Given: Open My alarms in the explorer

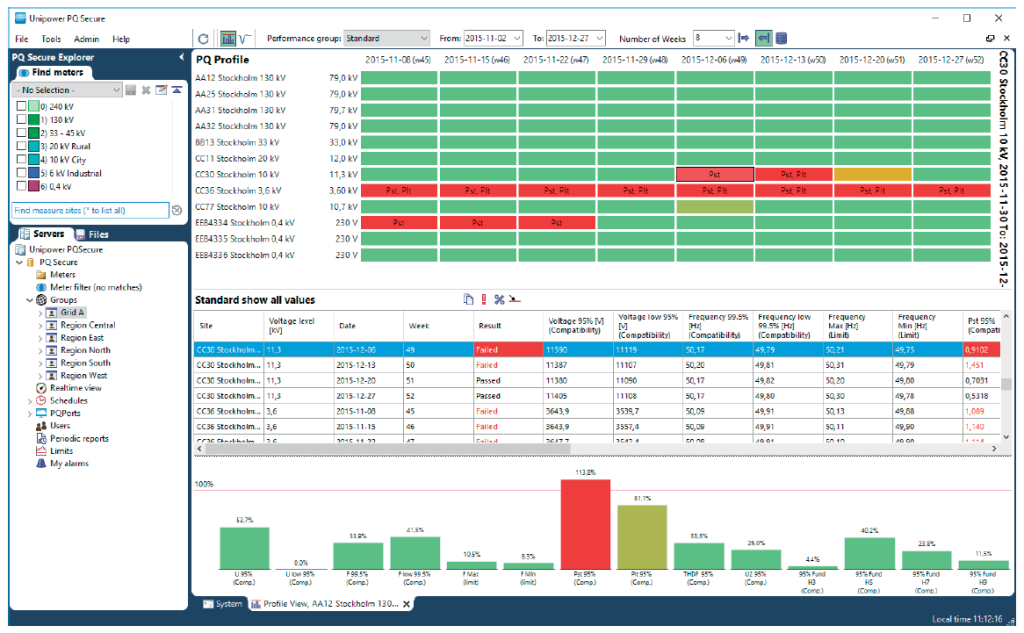Looking at the screenshot, I should coord(68,463).
